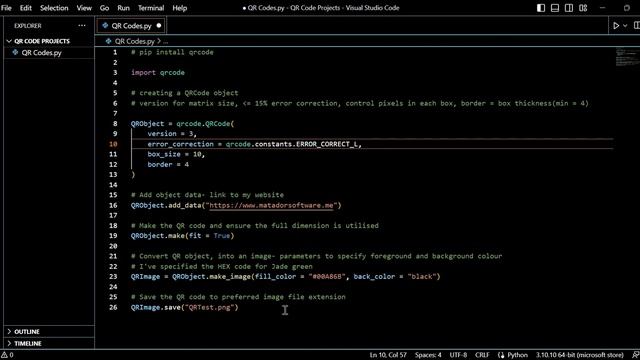Change indentation via Spaces: 4
This screenshot has width=640, height=360.
[428, 355]
